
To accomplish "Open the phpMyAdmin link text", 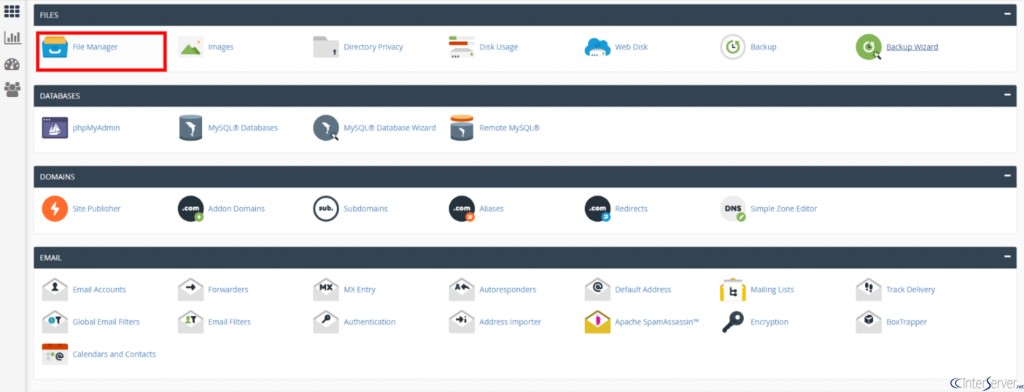I will (96, 128).
